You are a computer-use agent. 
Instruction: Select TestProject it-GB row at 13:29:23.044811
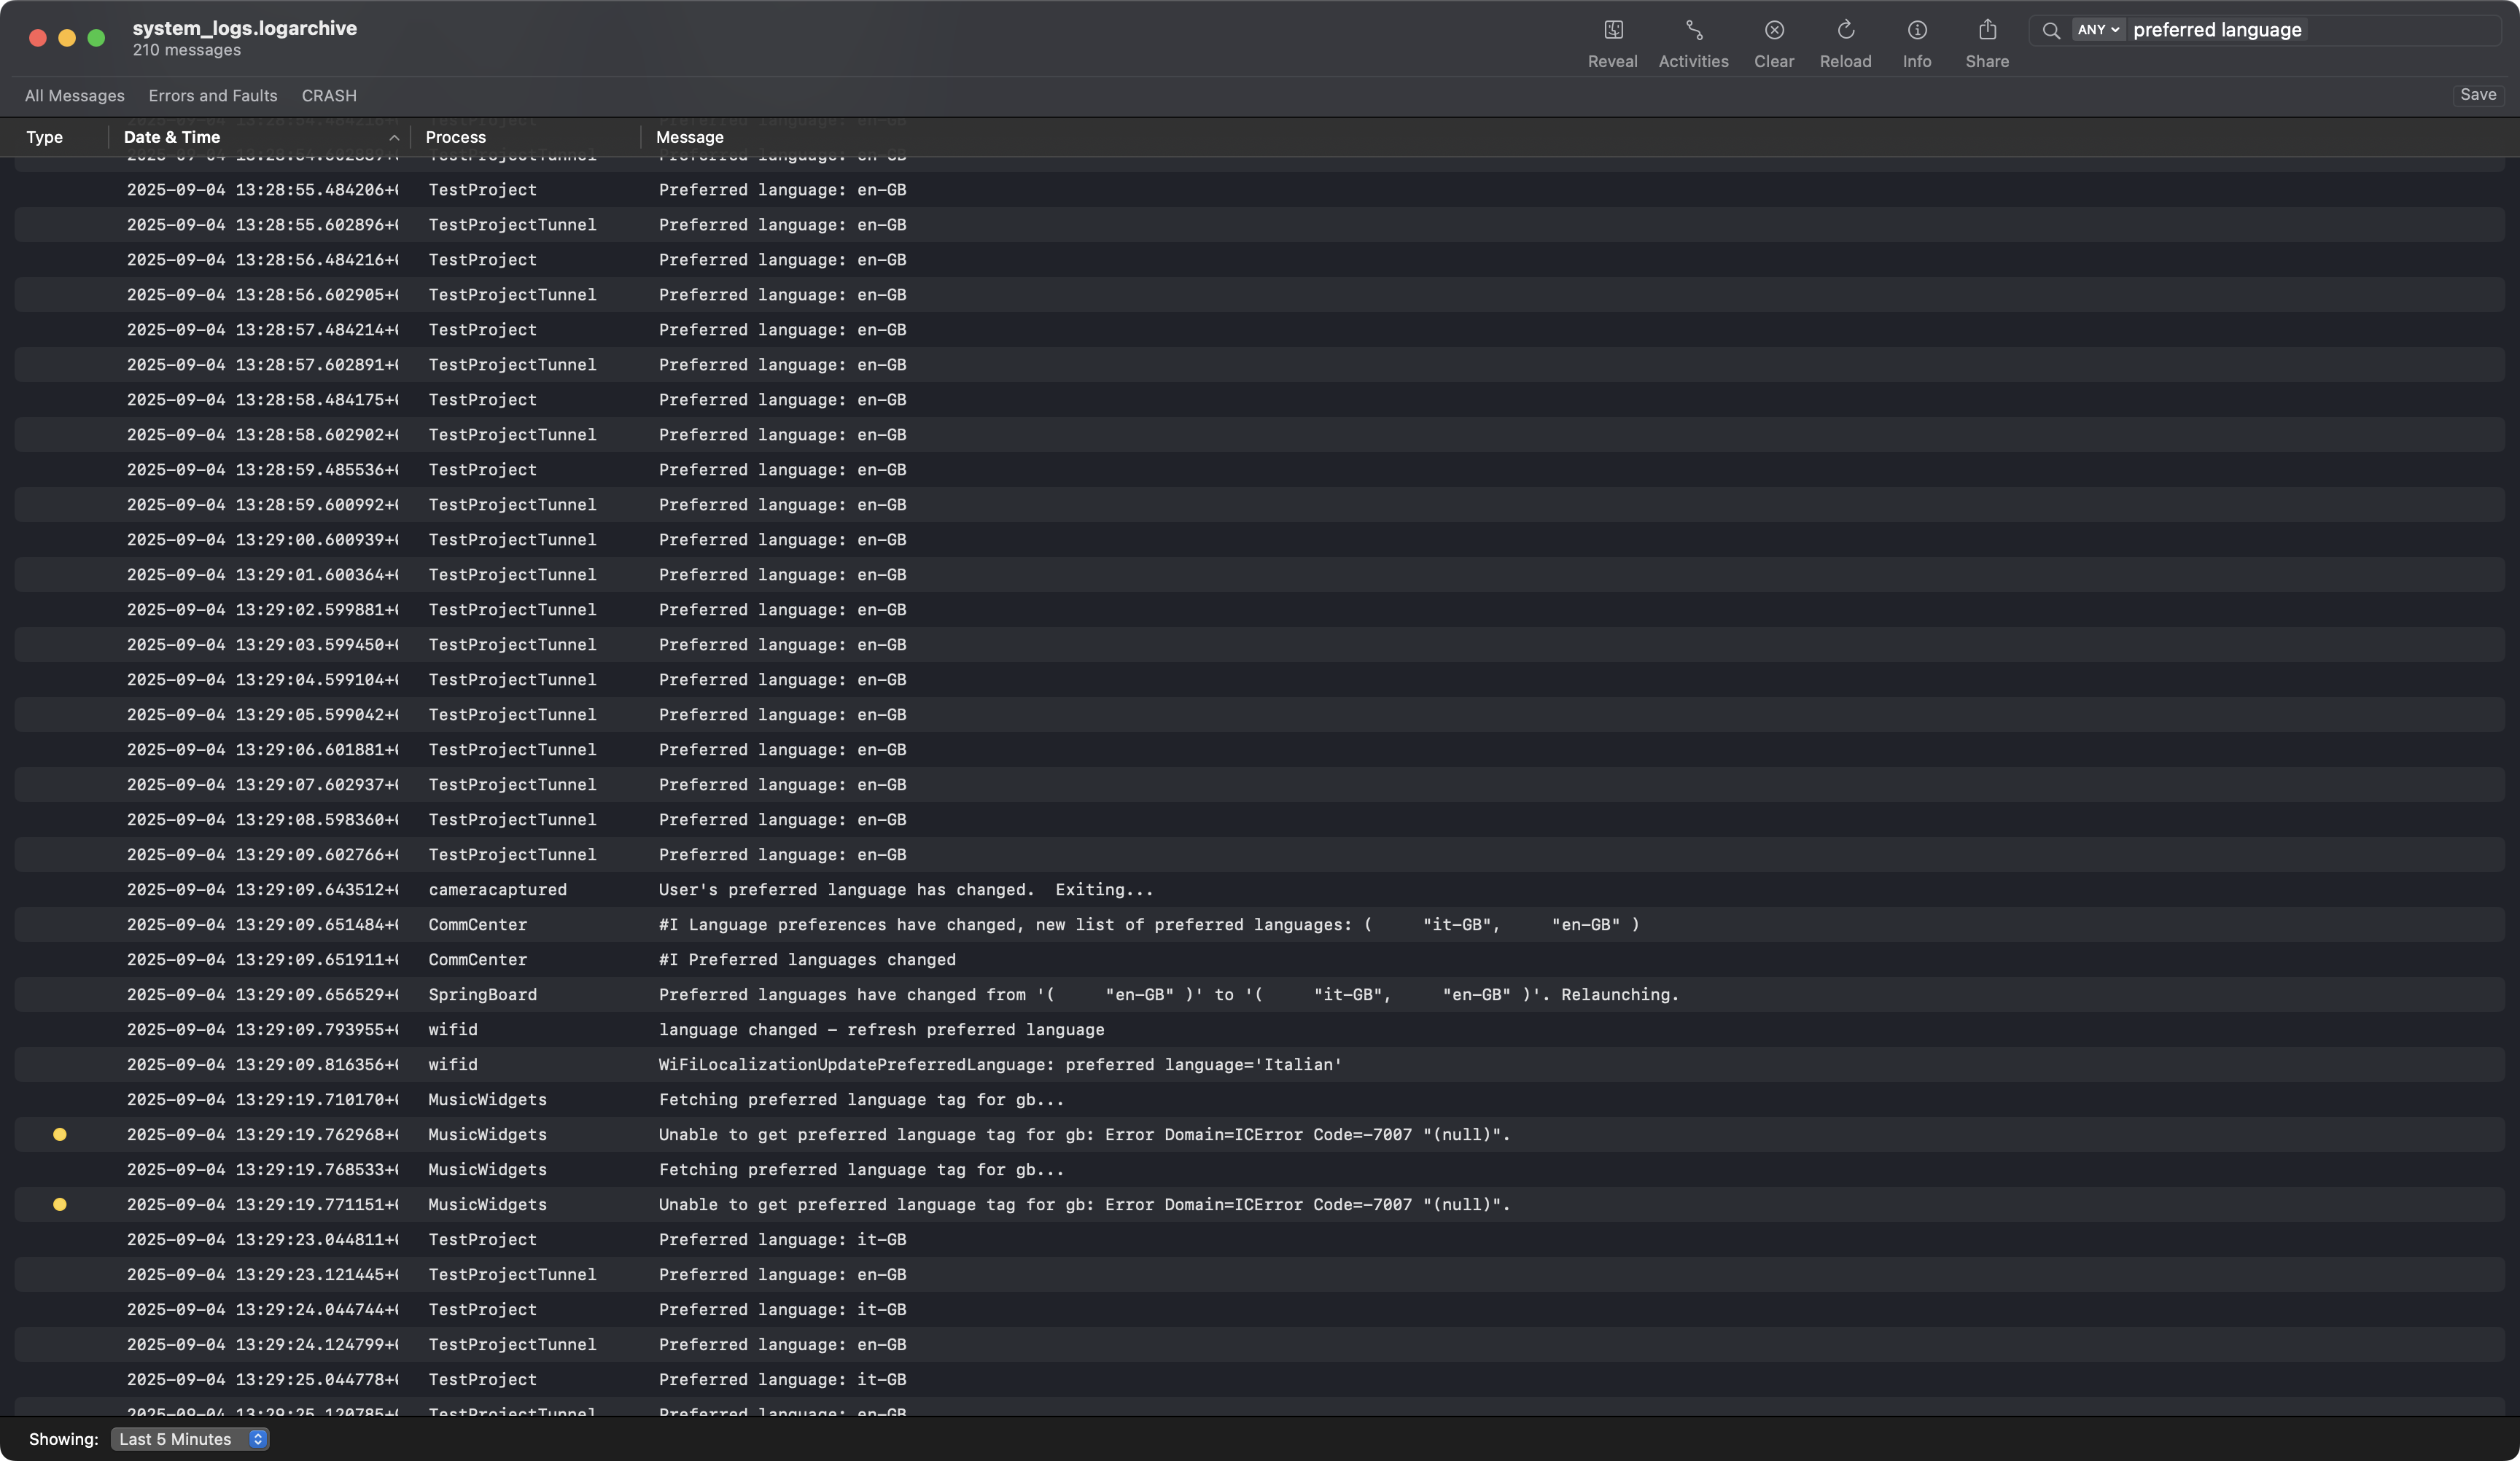tap(1259, 1239)
